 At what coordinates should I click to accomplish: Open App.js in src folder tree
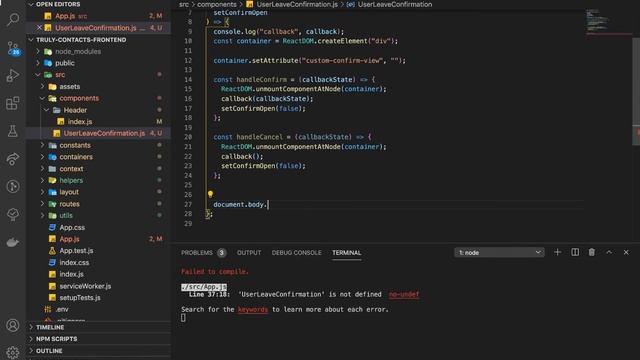pos(98,239)
